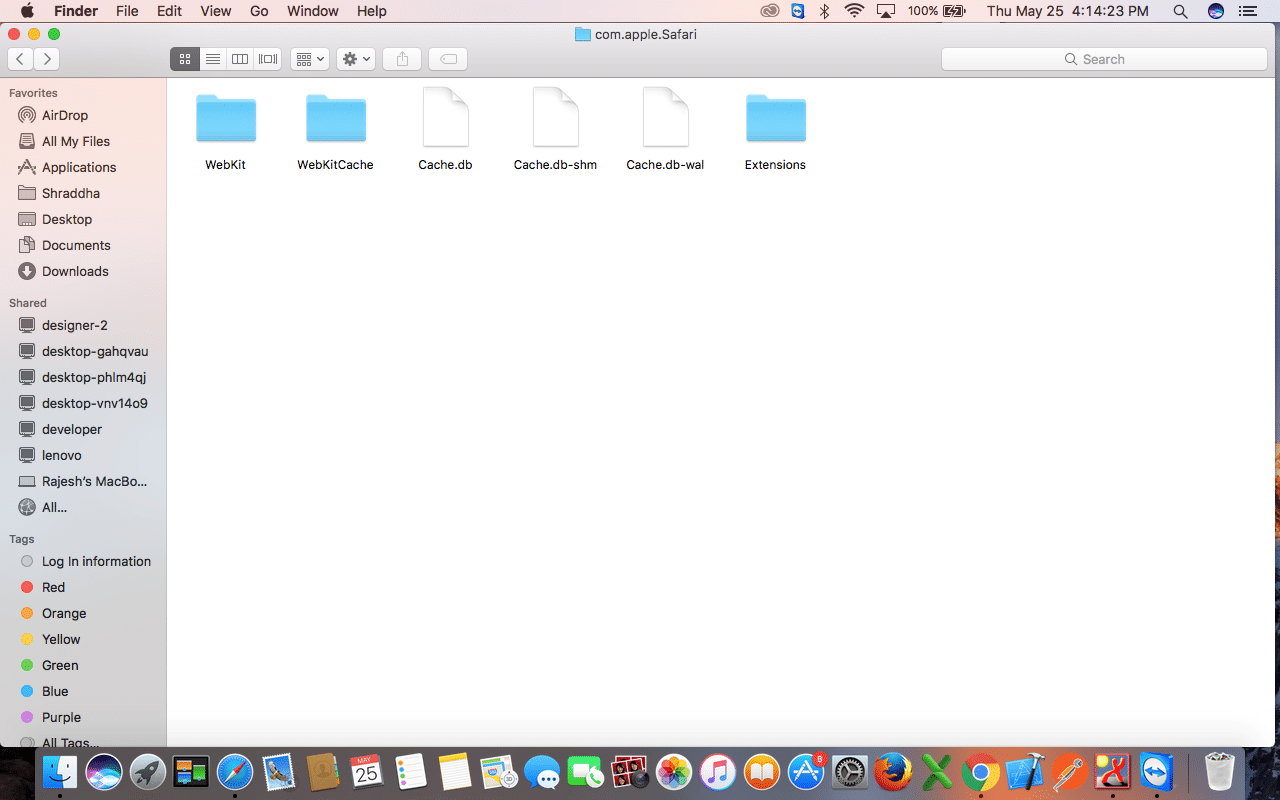This screenshot has width=1280, height=800.
Task: Open the item arrangement dropdown
Action: (x=310, y=59)
